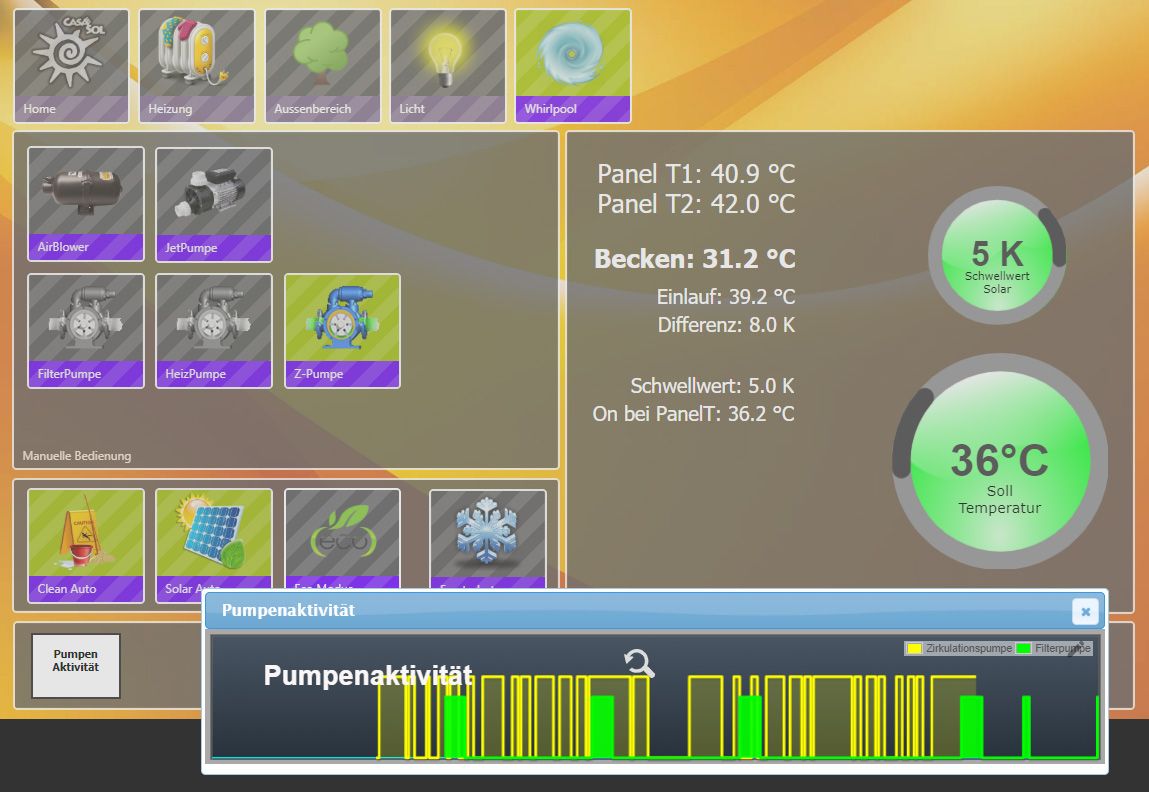Click the pencil edit icon in the chart
The image size is (1149, 792).
point(1076,648)
